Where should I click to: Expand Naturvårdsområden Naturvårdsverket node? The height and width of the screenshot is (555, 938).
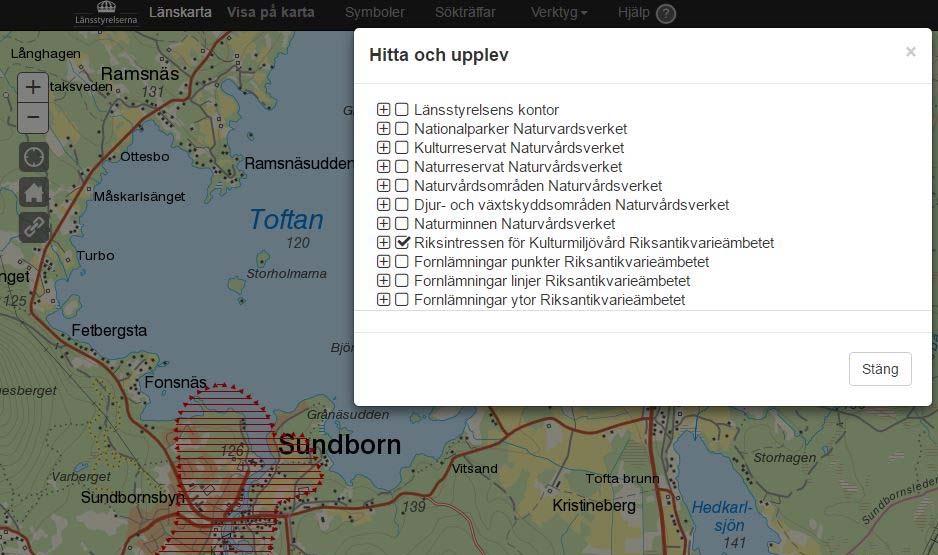pyautogui.click(x=383, y=185)
